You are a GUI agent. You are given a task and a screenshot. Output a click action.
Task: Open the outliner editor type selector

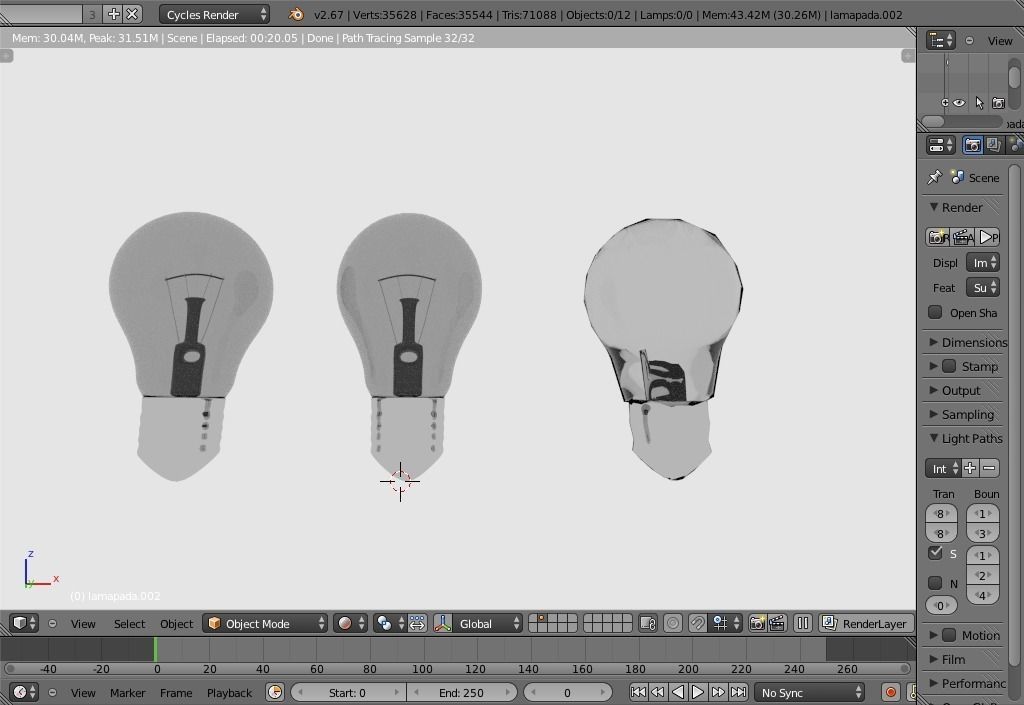click(x=940, y=40)
